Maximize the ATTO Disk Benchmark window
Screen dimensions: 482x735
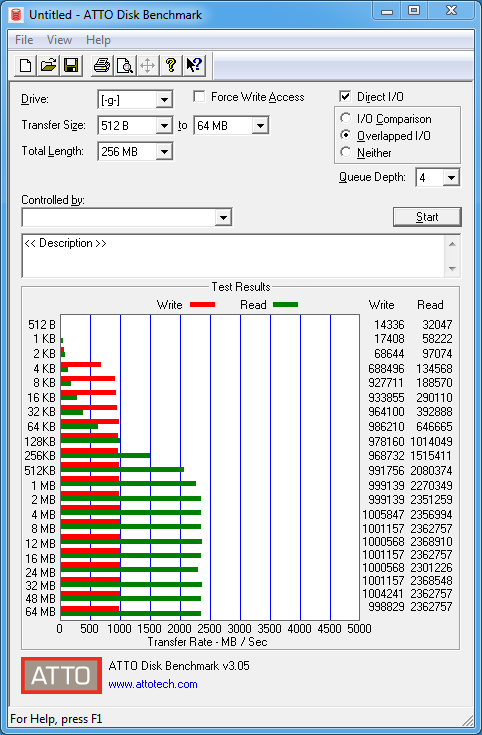click(414, 11)
